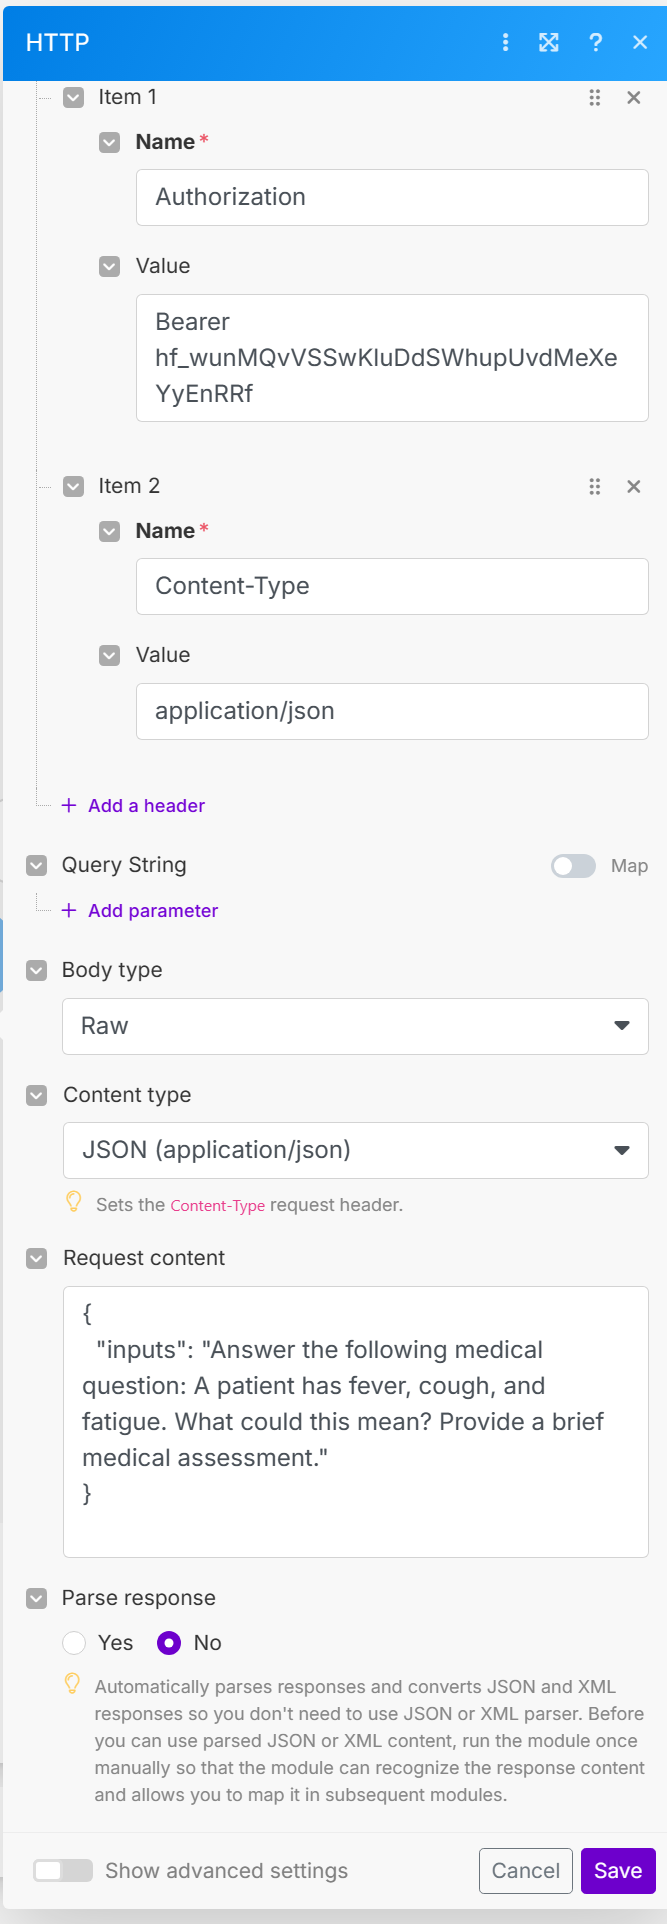Click the Save button
This screenshot has width=667, height=1924.
coord(617,1870)
